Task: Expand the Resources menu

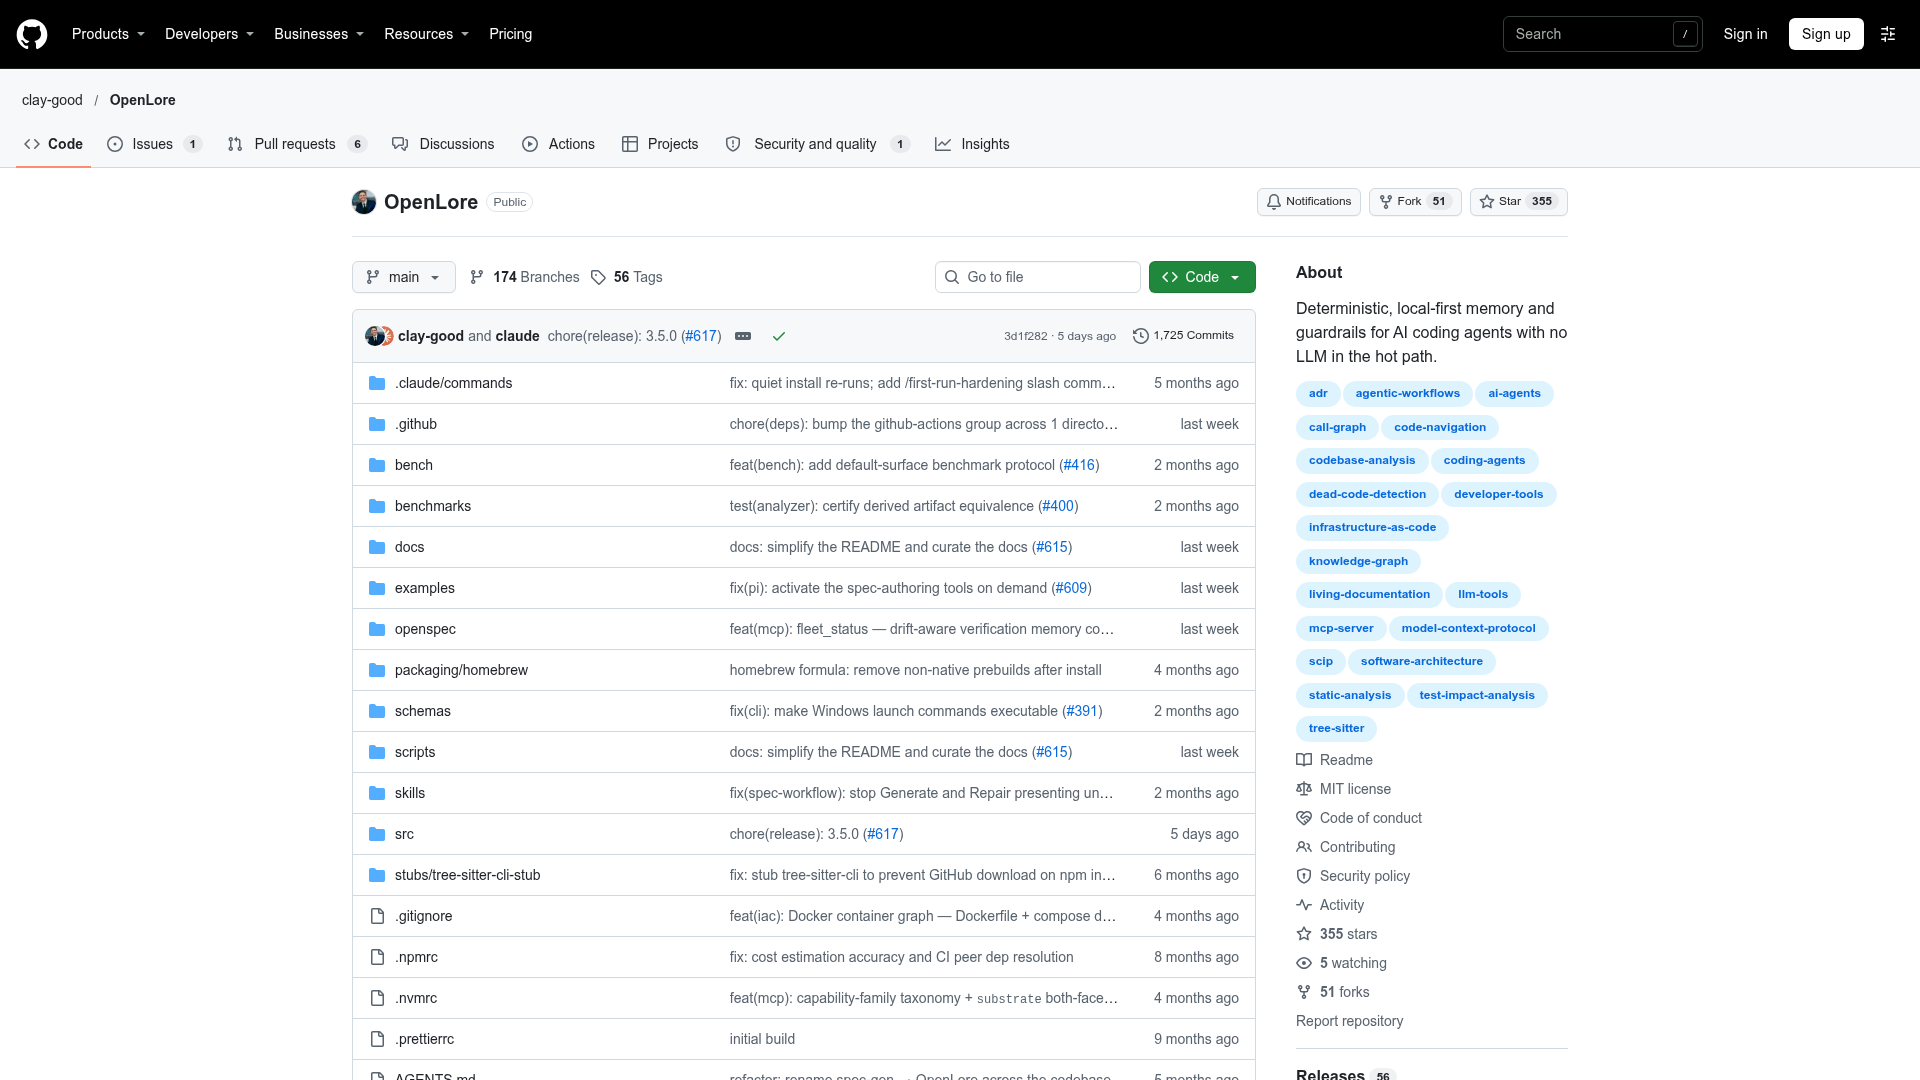Action: [426, 34]
